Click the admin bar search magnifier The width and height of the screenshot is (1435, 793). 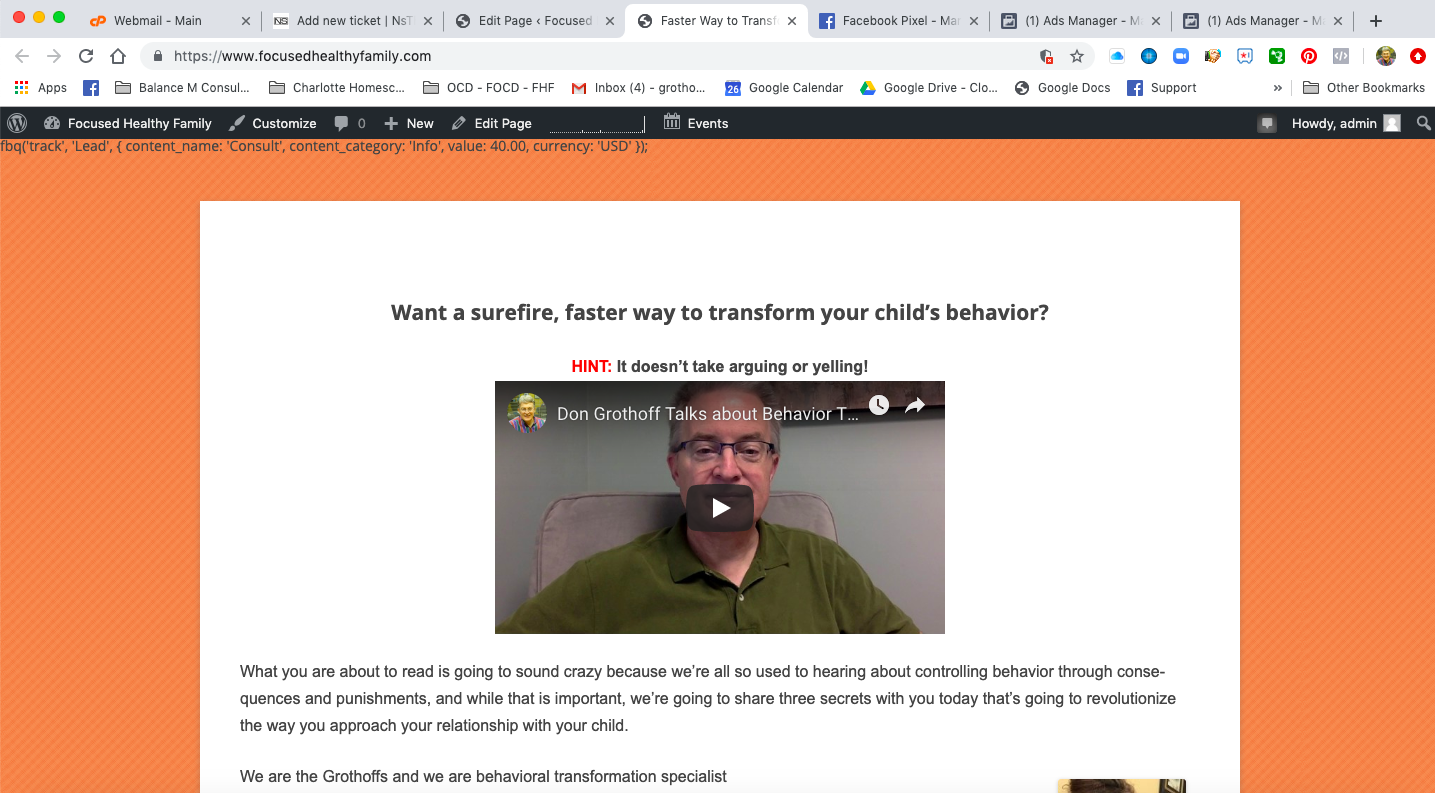[x=1423, y=123]
